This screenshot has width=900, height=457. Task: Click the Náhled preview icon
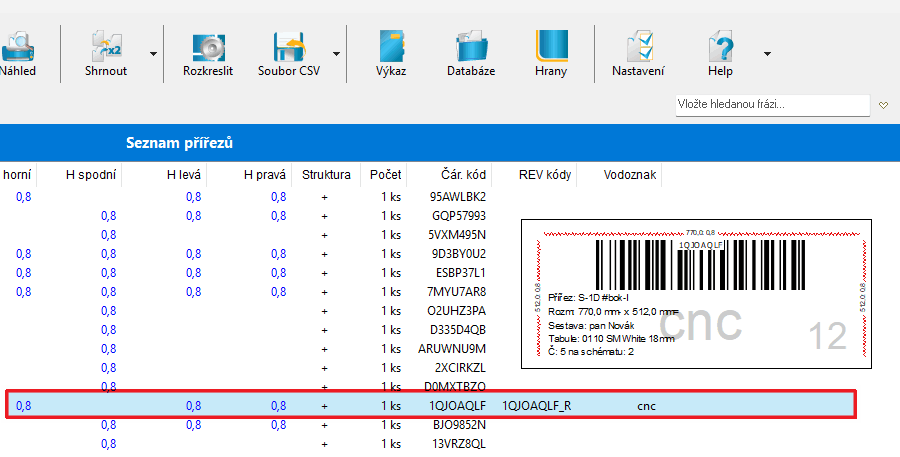18,48
